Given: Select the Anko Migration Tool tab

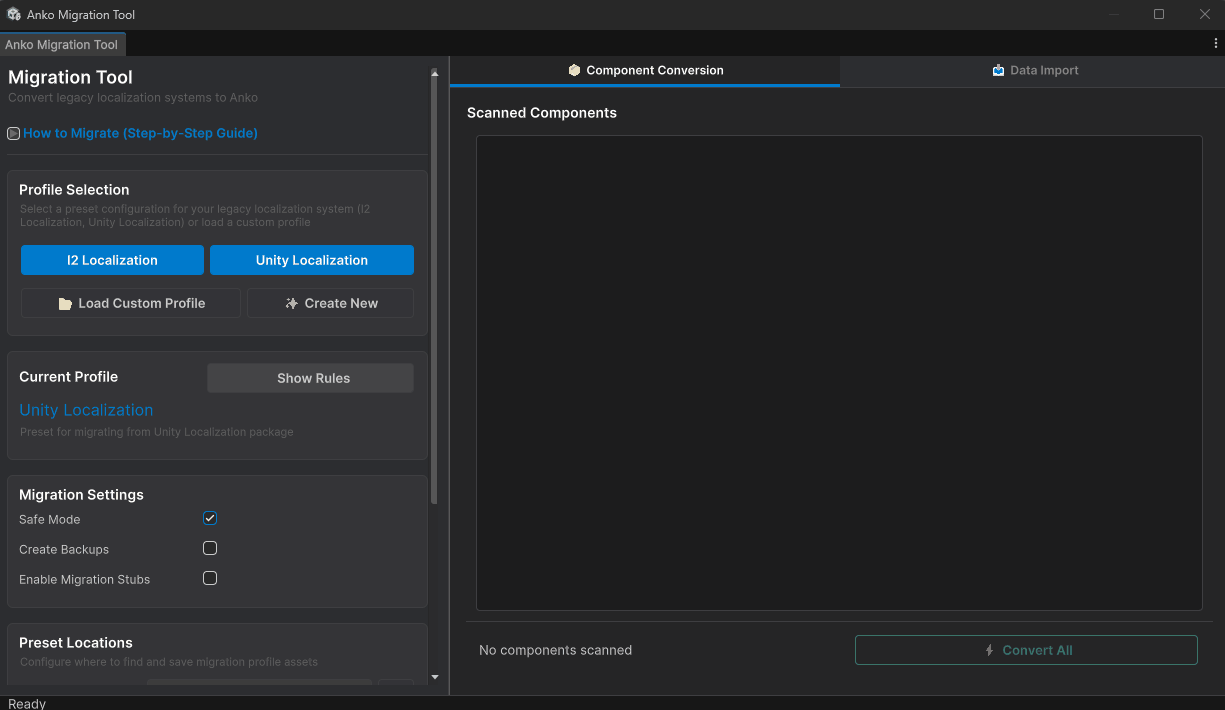Looking at the screenshot, I should click(x=63, y=44).
